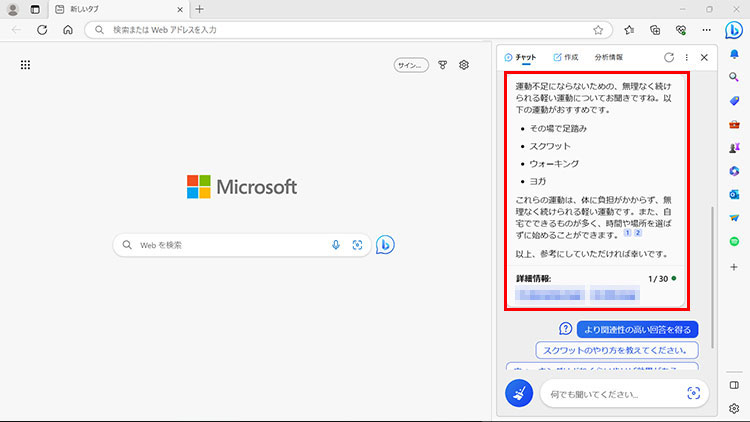This screenshot has height=422, width=750.
Task: Open page settings gear on new tab page
Action: [464, 65]
